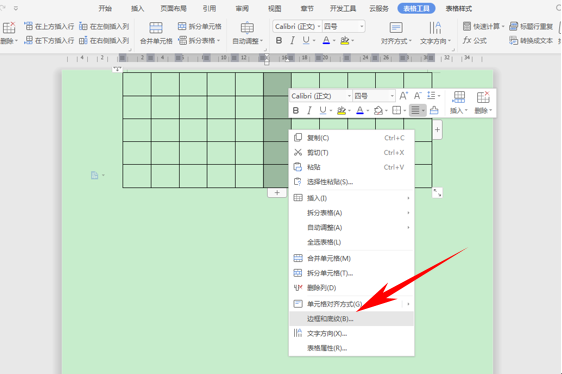The width and height of the screenshot is (562, 374).
Task: Toggle Italic in the ribbon
Action: [292, 41]
